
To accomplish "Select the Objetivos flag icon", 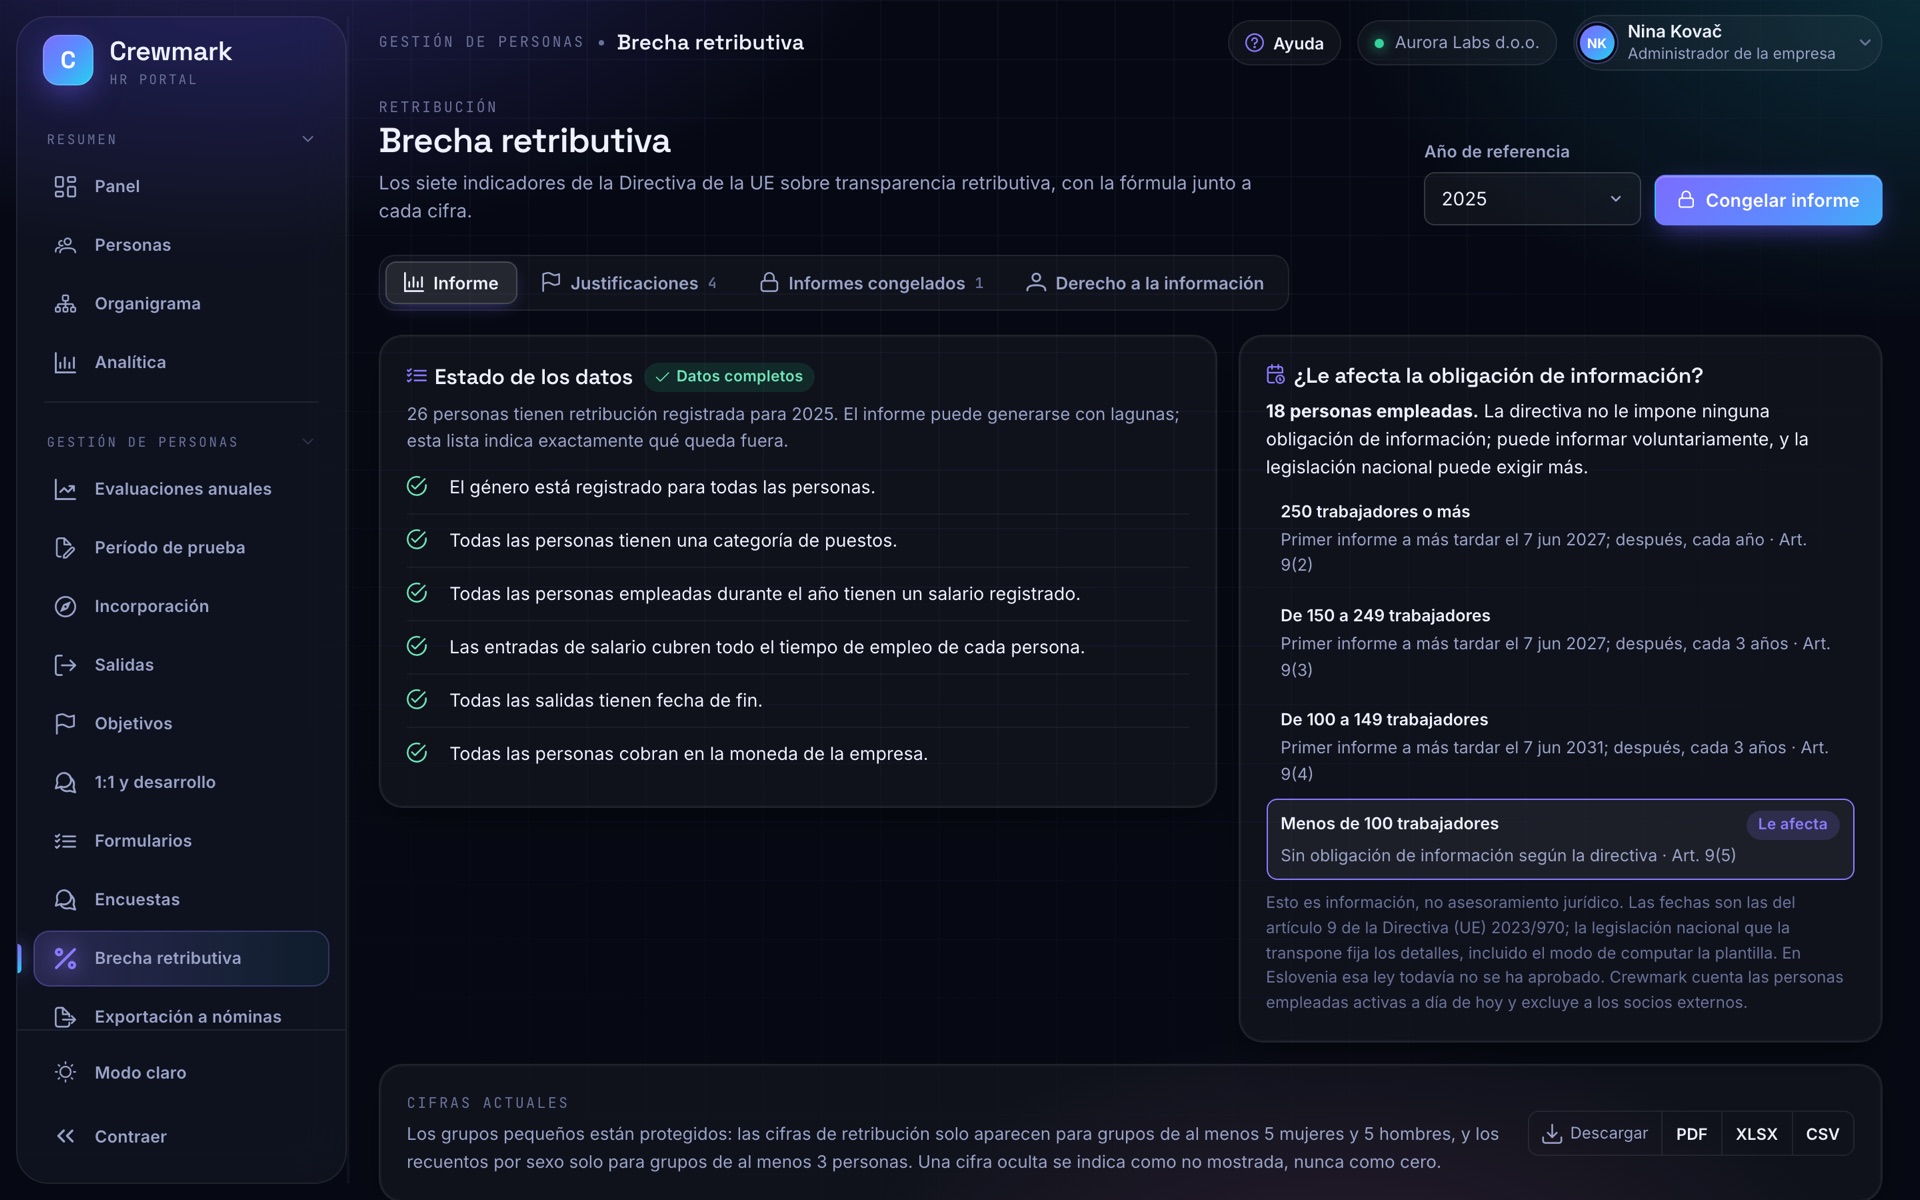I will point(65,724).
